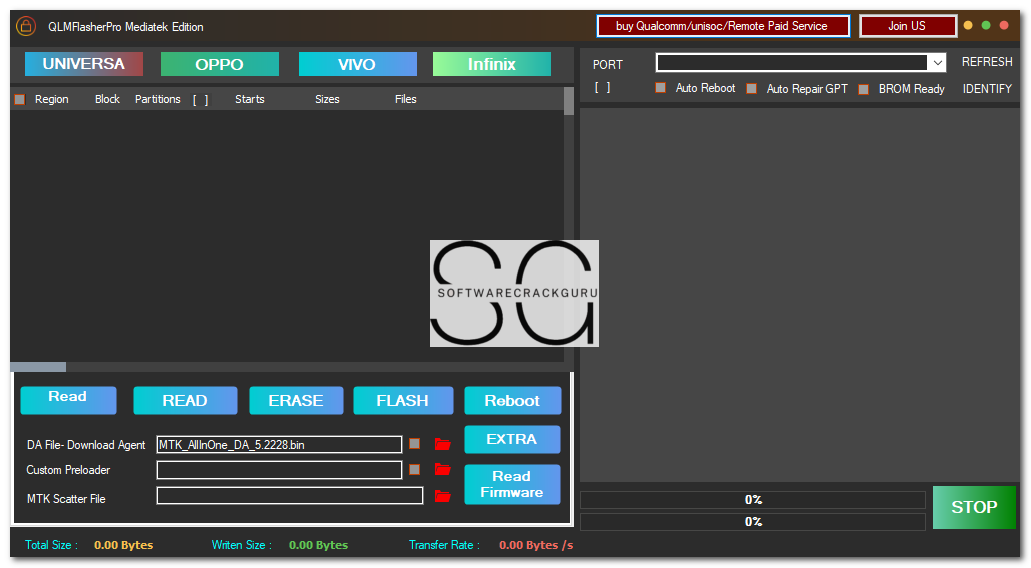Click the red close dot

point(1004,26)
